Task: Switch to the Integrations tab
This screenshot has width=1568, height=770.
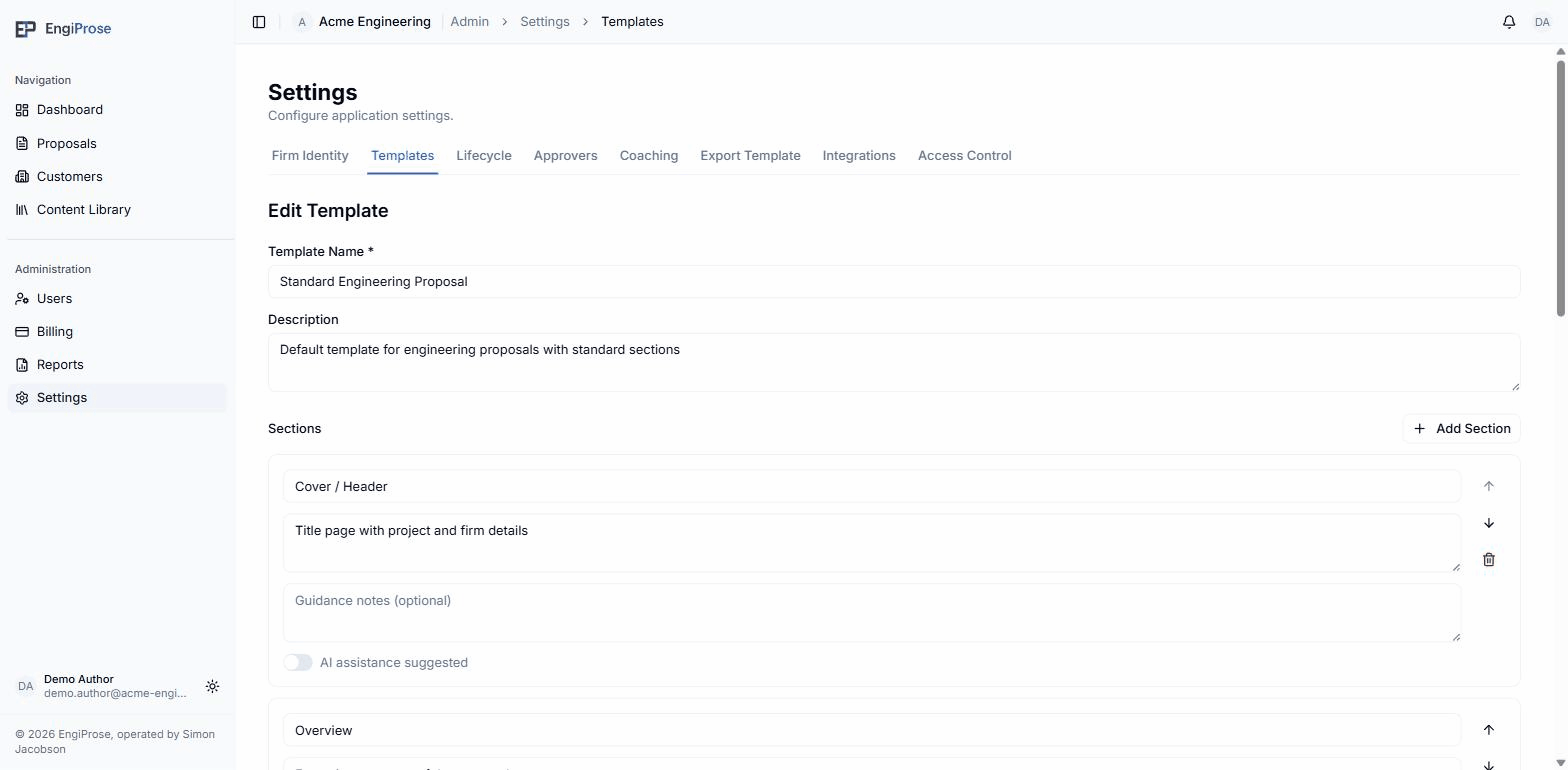Action: click(859, 156)
